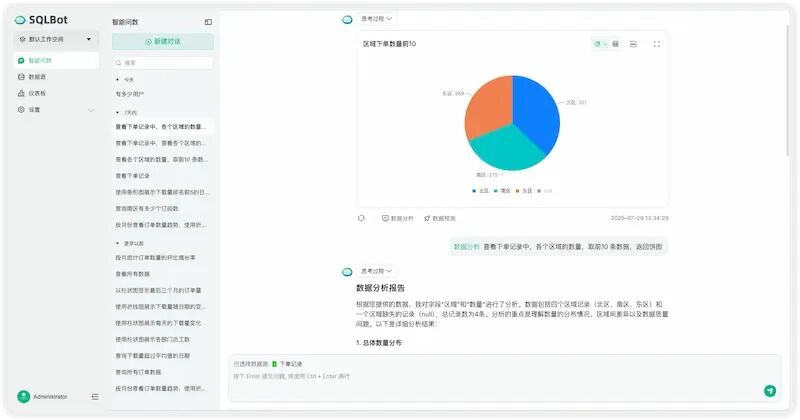The width and height of the screenshot is (800, 420).
Task: Collapse the 7天内 history group
Action: 117,112
